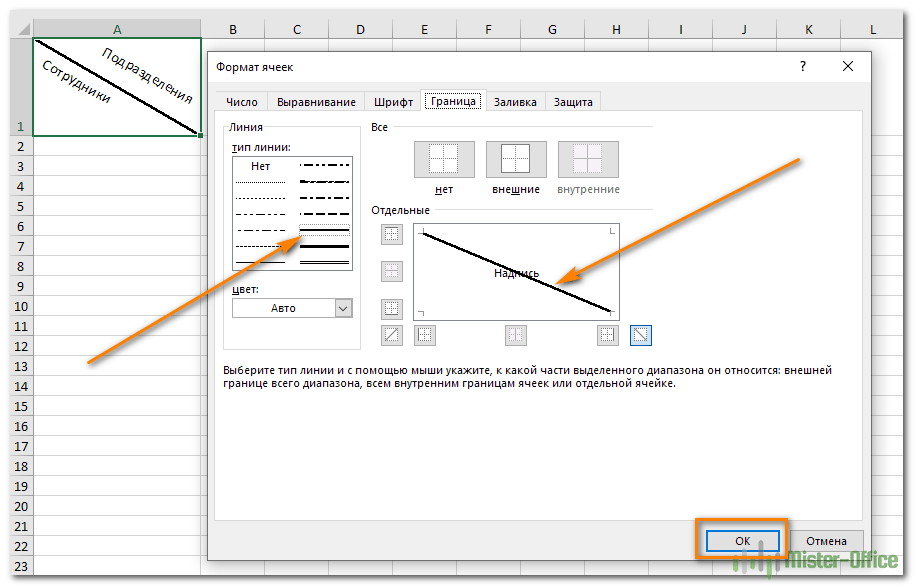Click the diagonal-up border button
914x586 pixels.
(x=392, y=336)
